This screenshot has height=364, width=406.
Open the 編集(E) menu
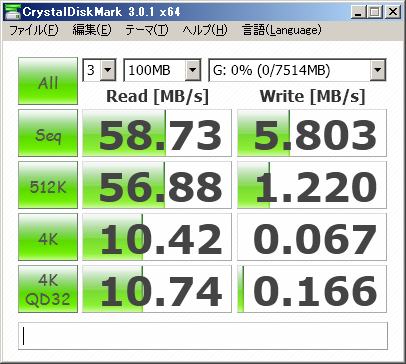coord(92,30)
